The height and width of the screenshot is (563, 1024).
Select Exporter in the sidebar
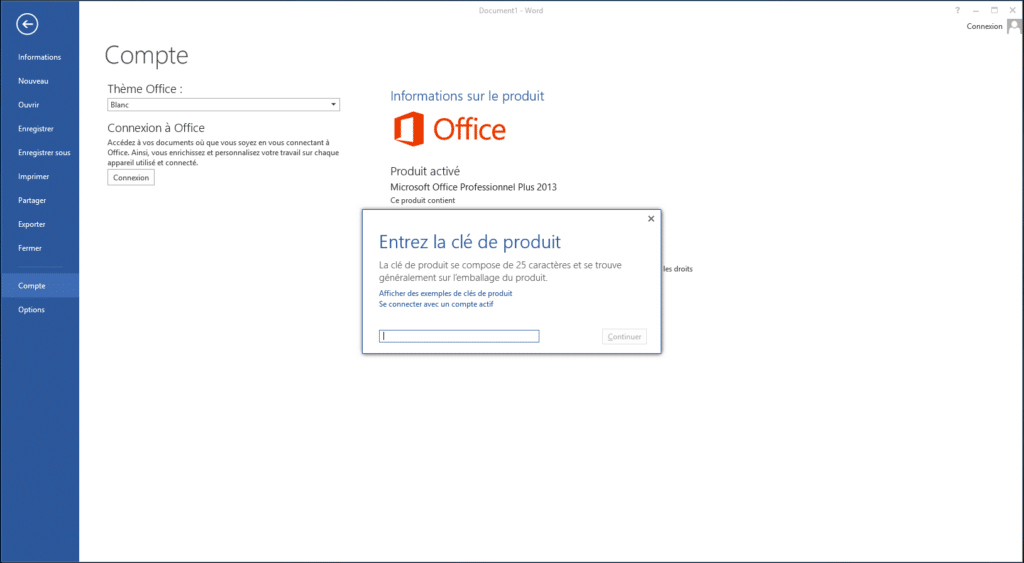32,224
